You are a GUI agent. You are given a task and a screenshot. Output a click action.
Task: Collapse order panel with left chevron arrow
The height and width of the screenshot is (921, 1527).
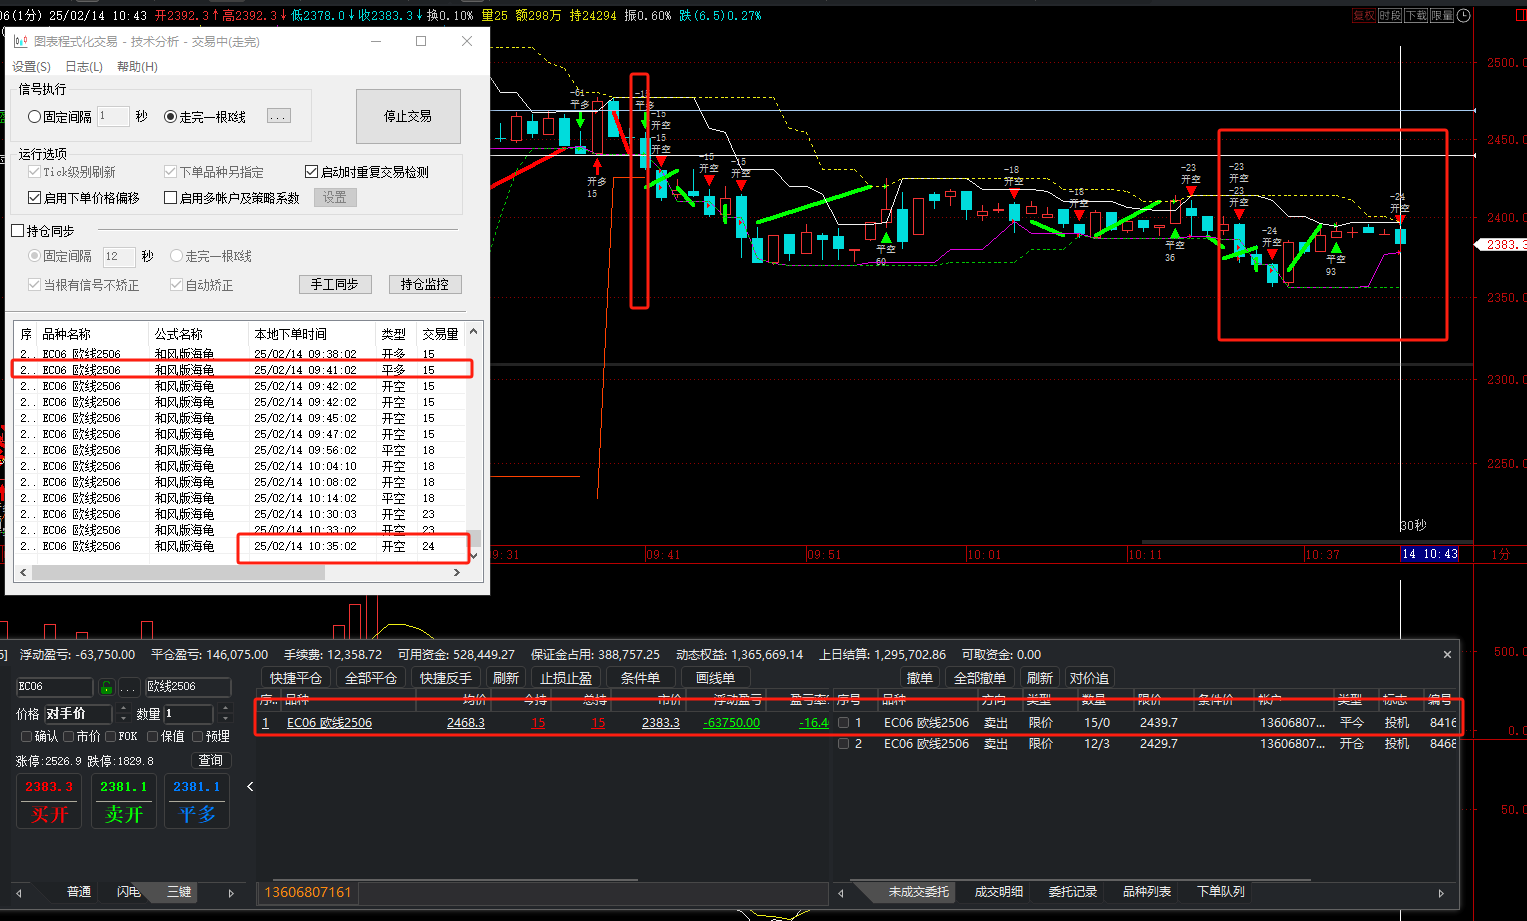click(250, 787)
